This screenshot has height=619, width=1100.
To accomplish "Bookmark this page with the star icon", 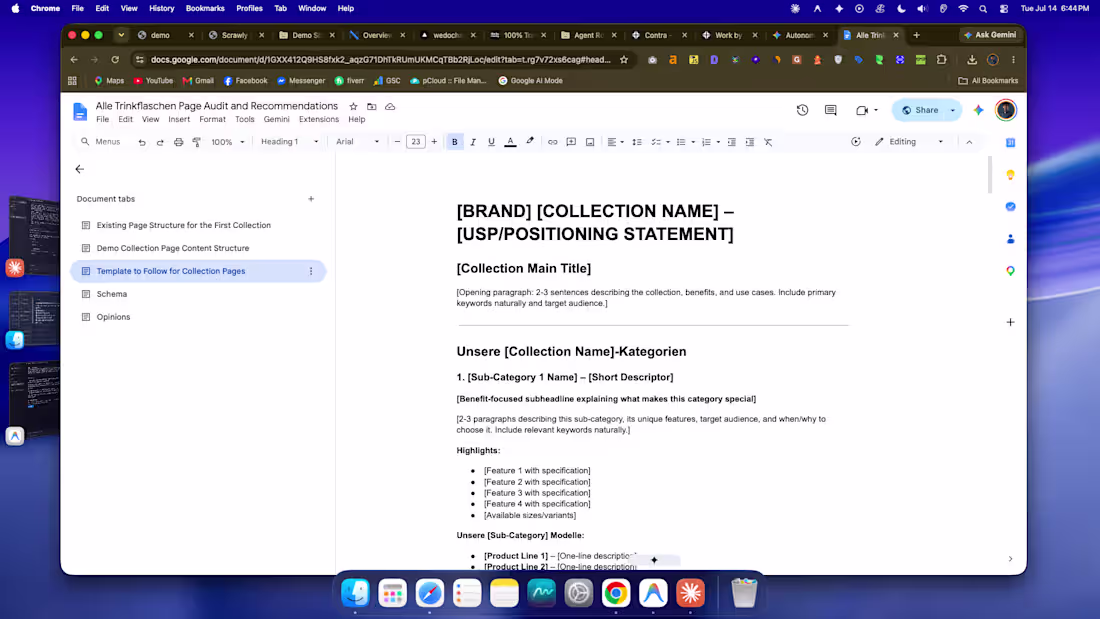I will (x=624, y=60).
